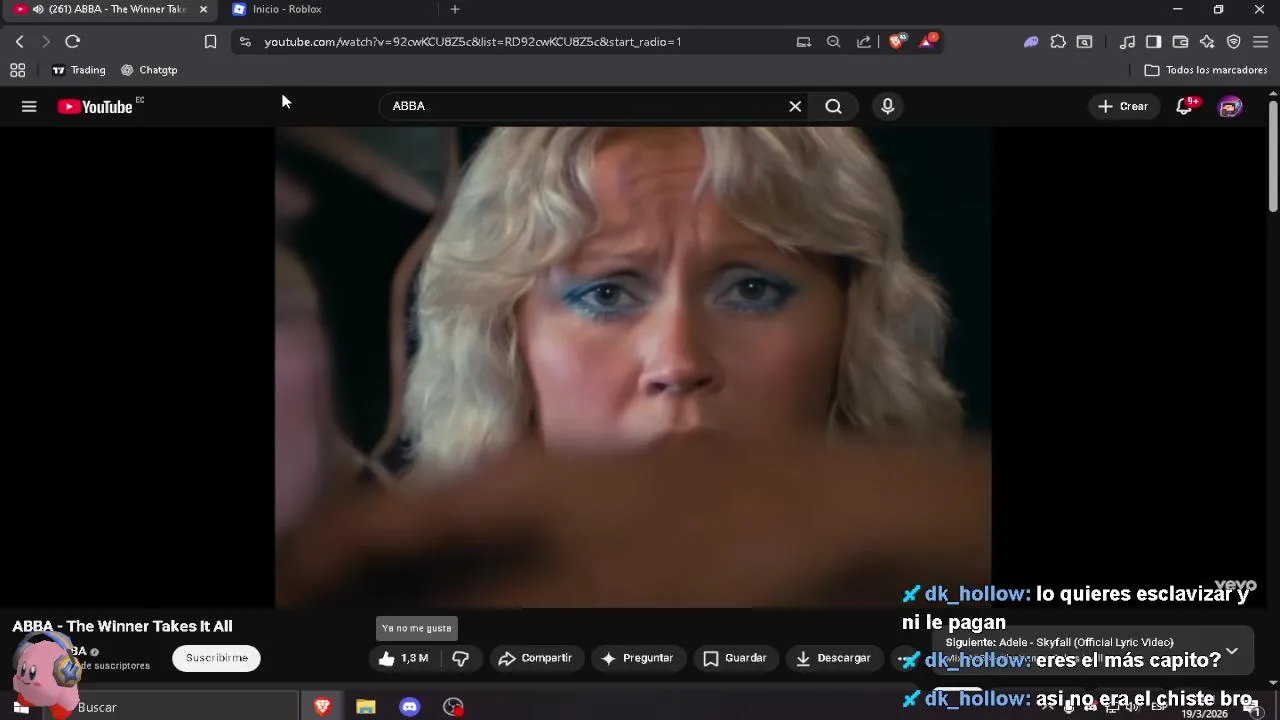Viewport: 1280px width, 720px height.
Task: Expand the Siguiente up-next panel chevron
Action: (1232, 650)
